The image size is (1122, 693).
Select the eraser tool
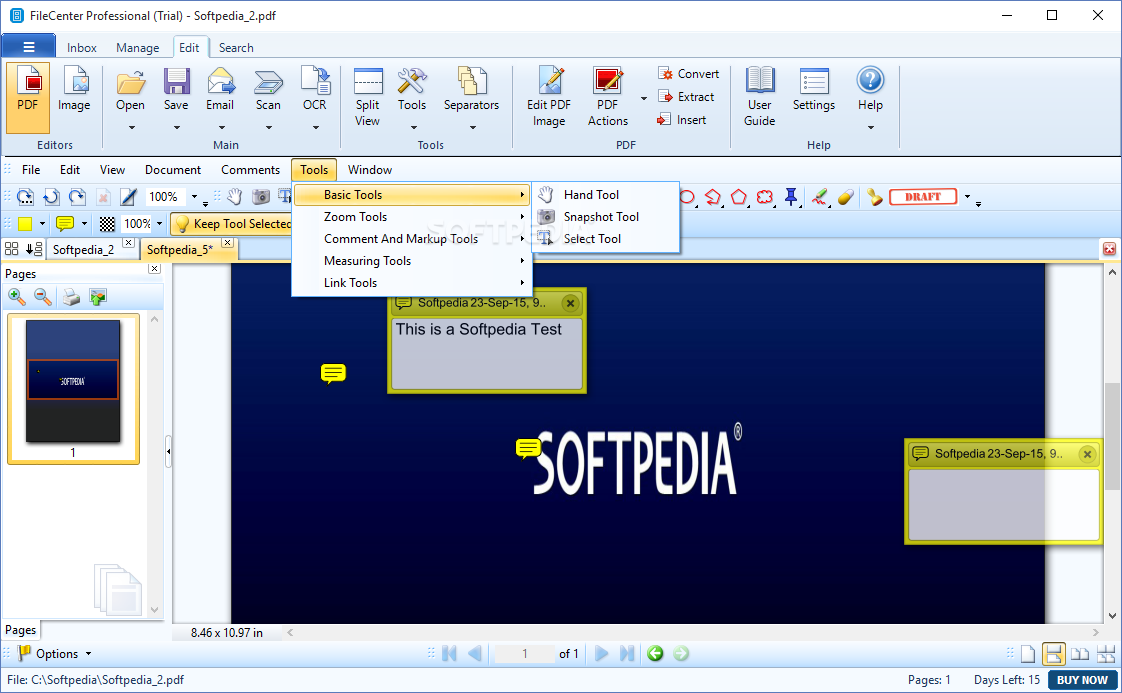click(846, 197)
